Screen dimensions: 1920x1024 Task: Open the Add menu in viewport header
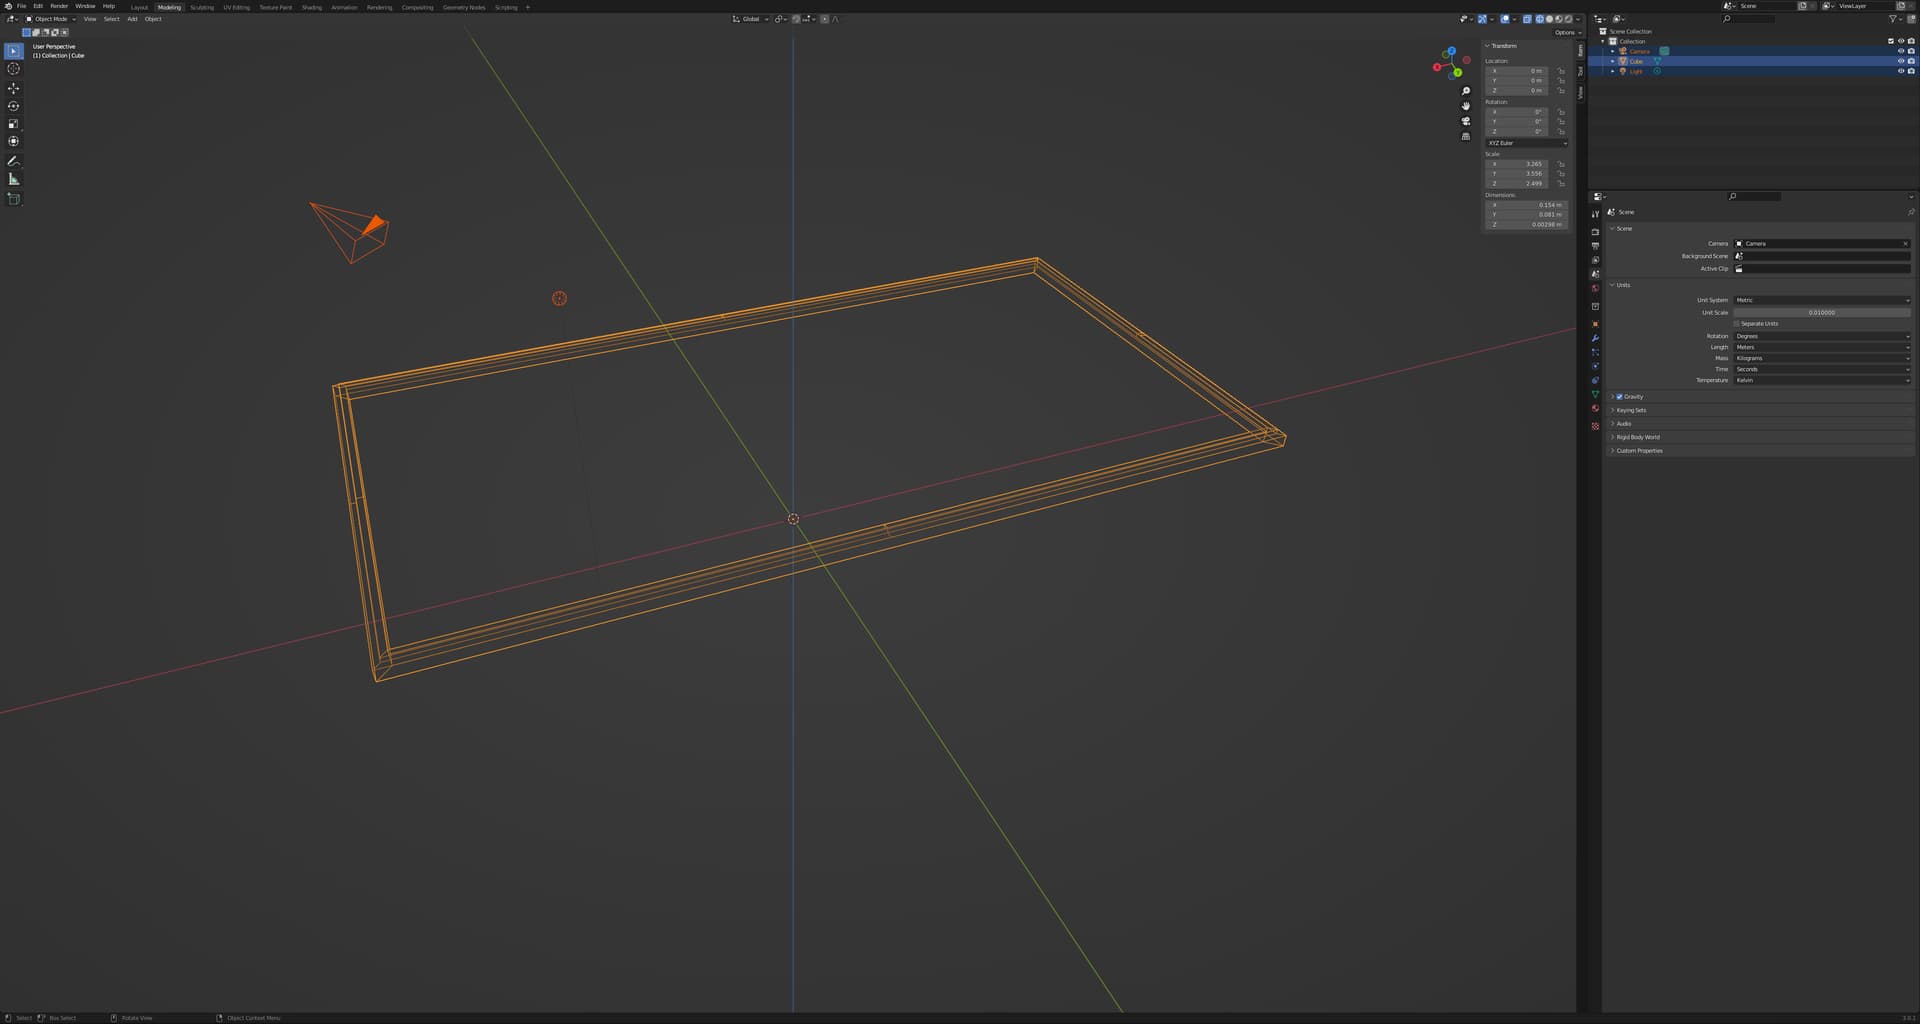click(x=132, y=19)
